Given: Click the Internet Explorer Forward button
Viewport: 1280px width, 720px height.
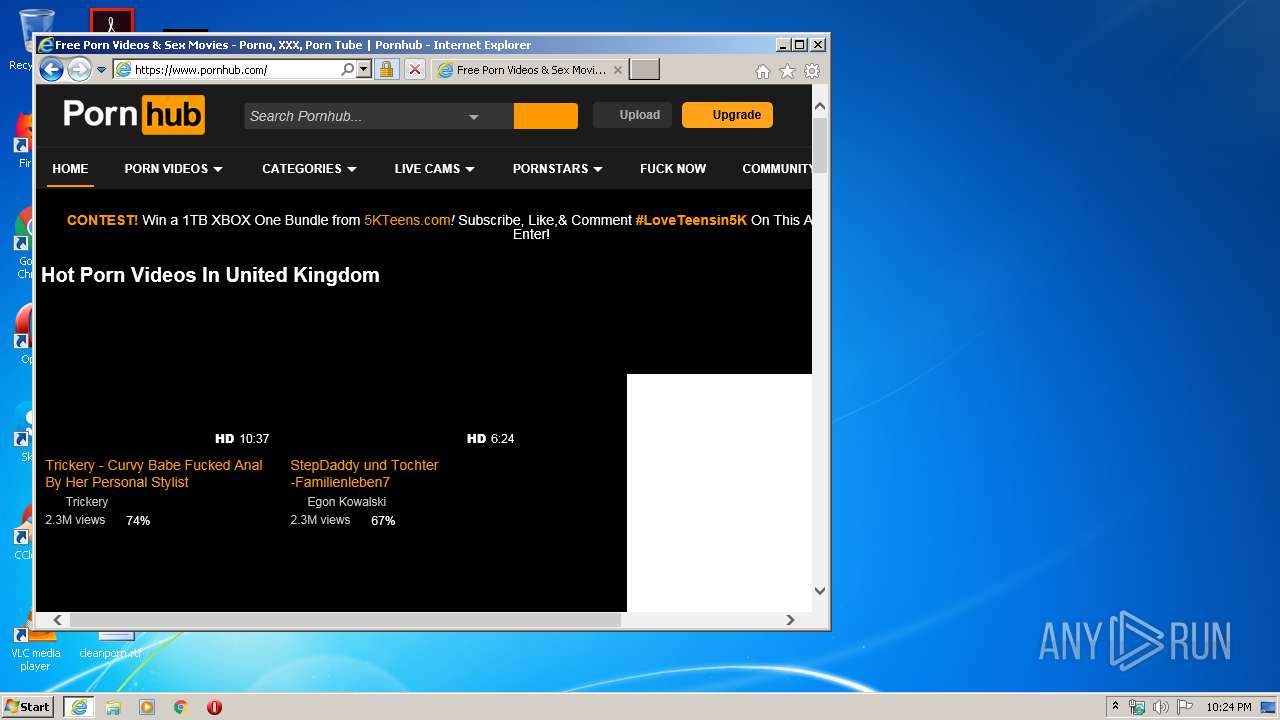Looking at the screenshot, I should click(x=79, y=69).
